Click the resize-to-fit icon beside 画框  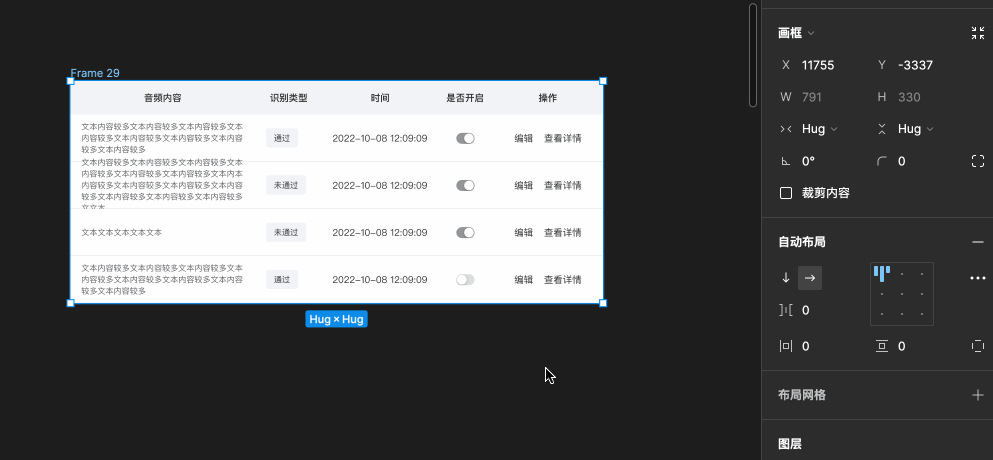[978, 34]
